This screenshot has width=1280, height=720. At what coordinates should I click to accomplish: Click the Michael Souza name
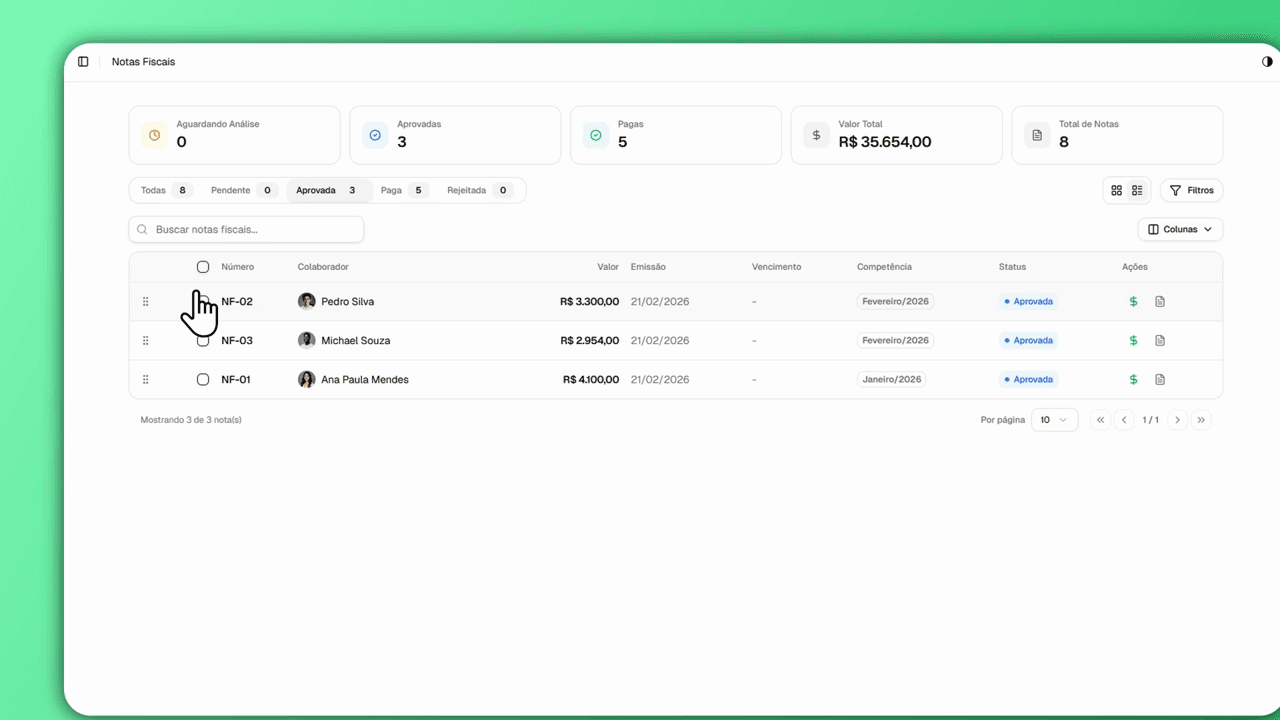click(x=356, y=340)
